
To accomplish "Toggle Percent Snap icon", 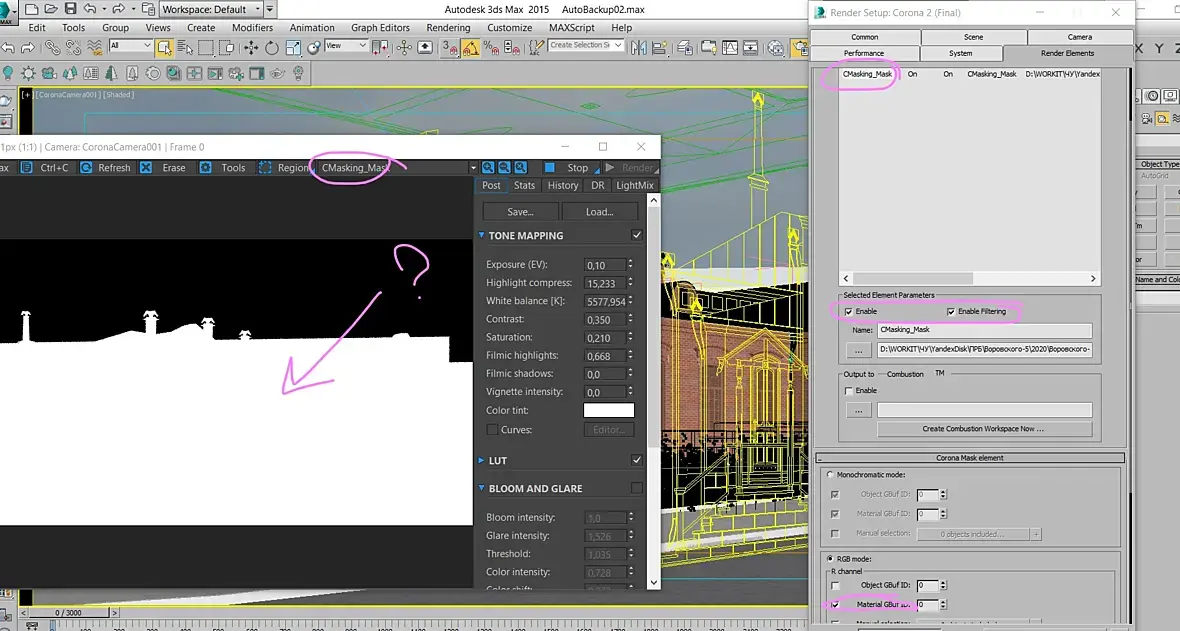I will (x=491, y=47).
